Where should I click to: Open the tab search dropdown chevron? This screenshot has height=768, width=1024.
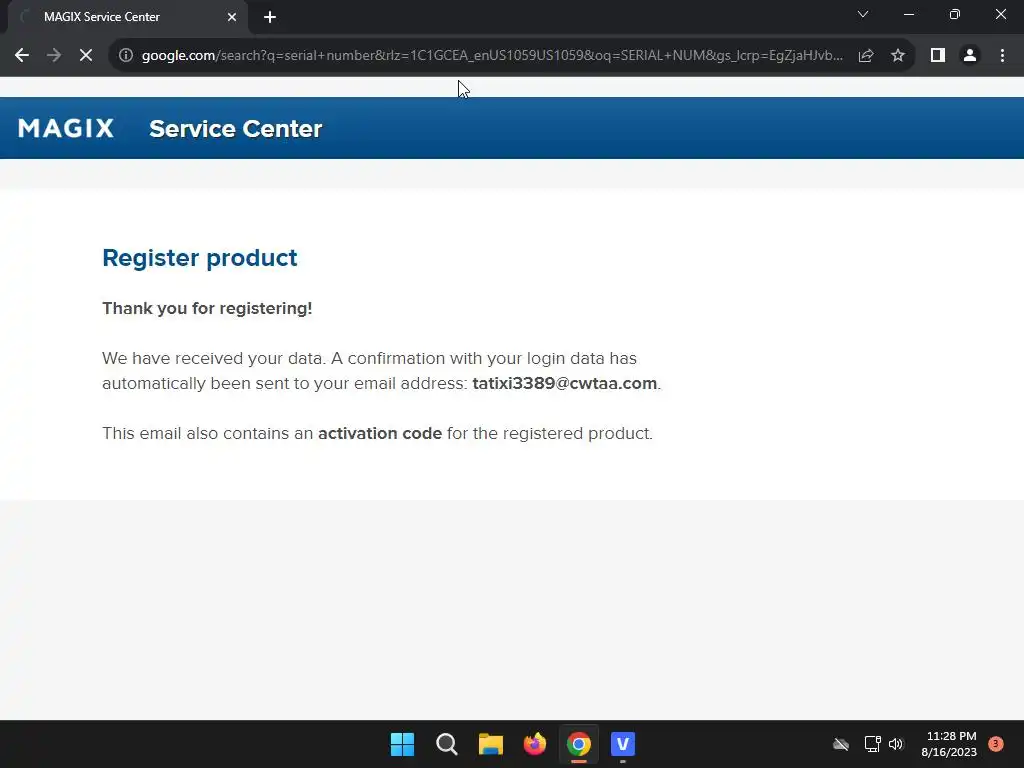point(863,14)
